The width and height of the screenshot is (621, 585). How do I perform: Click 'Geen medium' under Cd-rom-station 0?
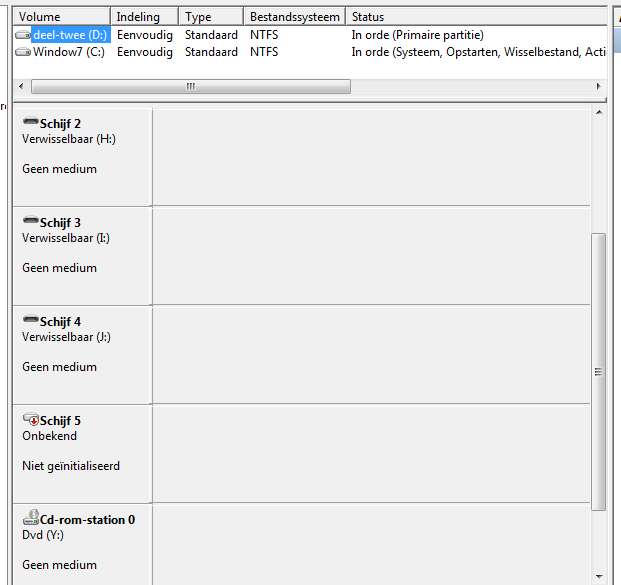(x=59, y=565)
